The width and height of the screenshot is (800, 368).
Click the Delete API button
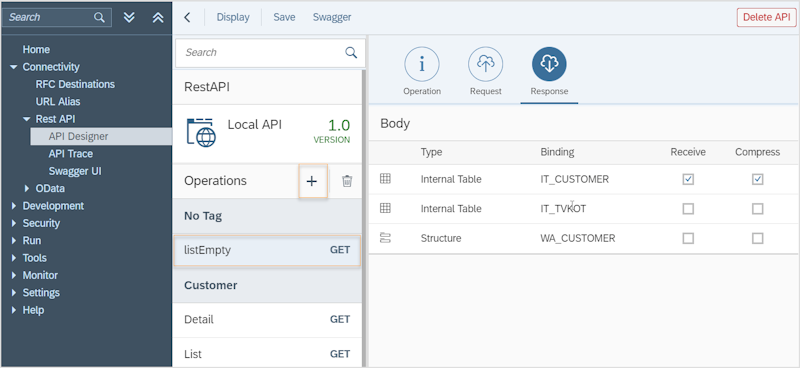tap(766, 17)
